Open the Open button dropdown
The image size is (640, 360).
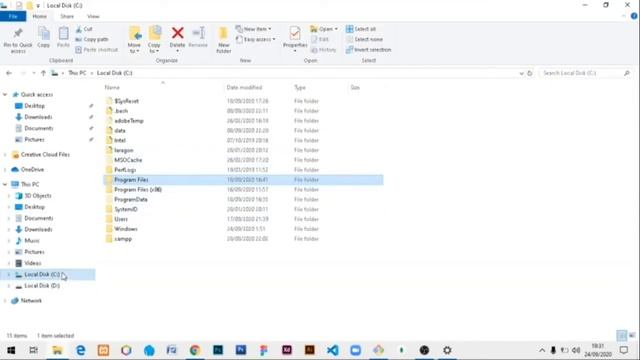tap(324, 29)
